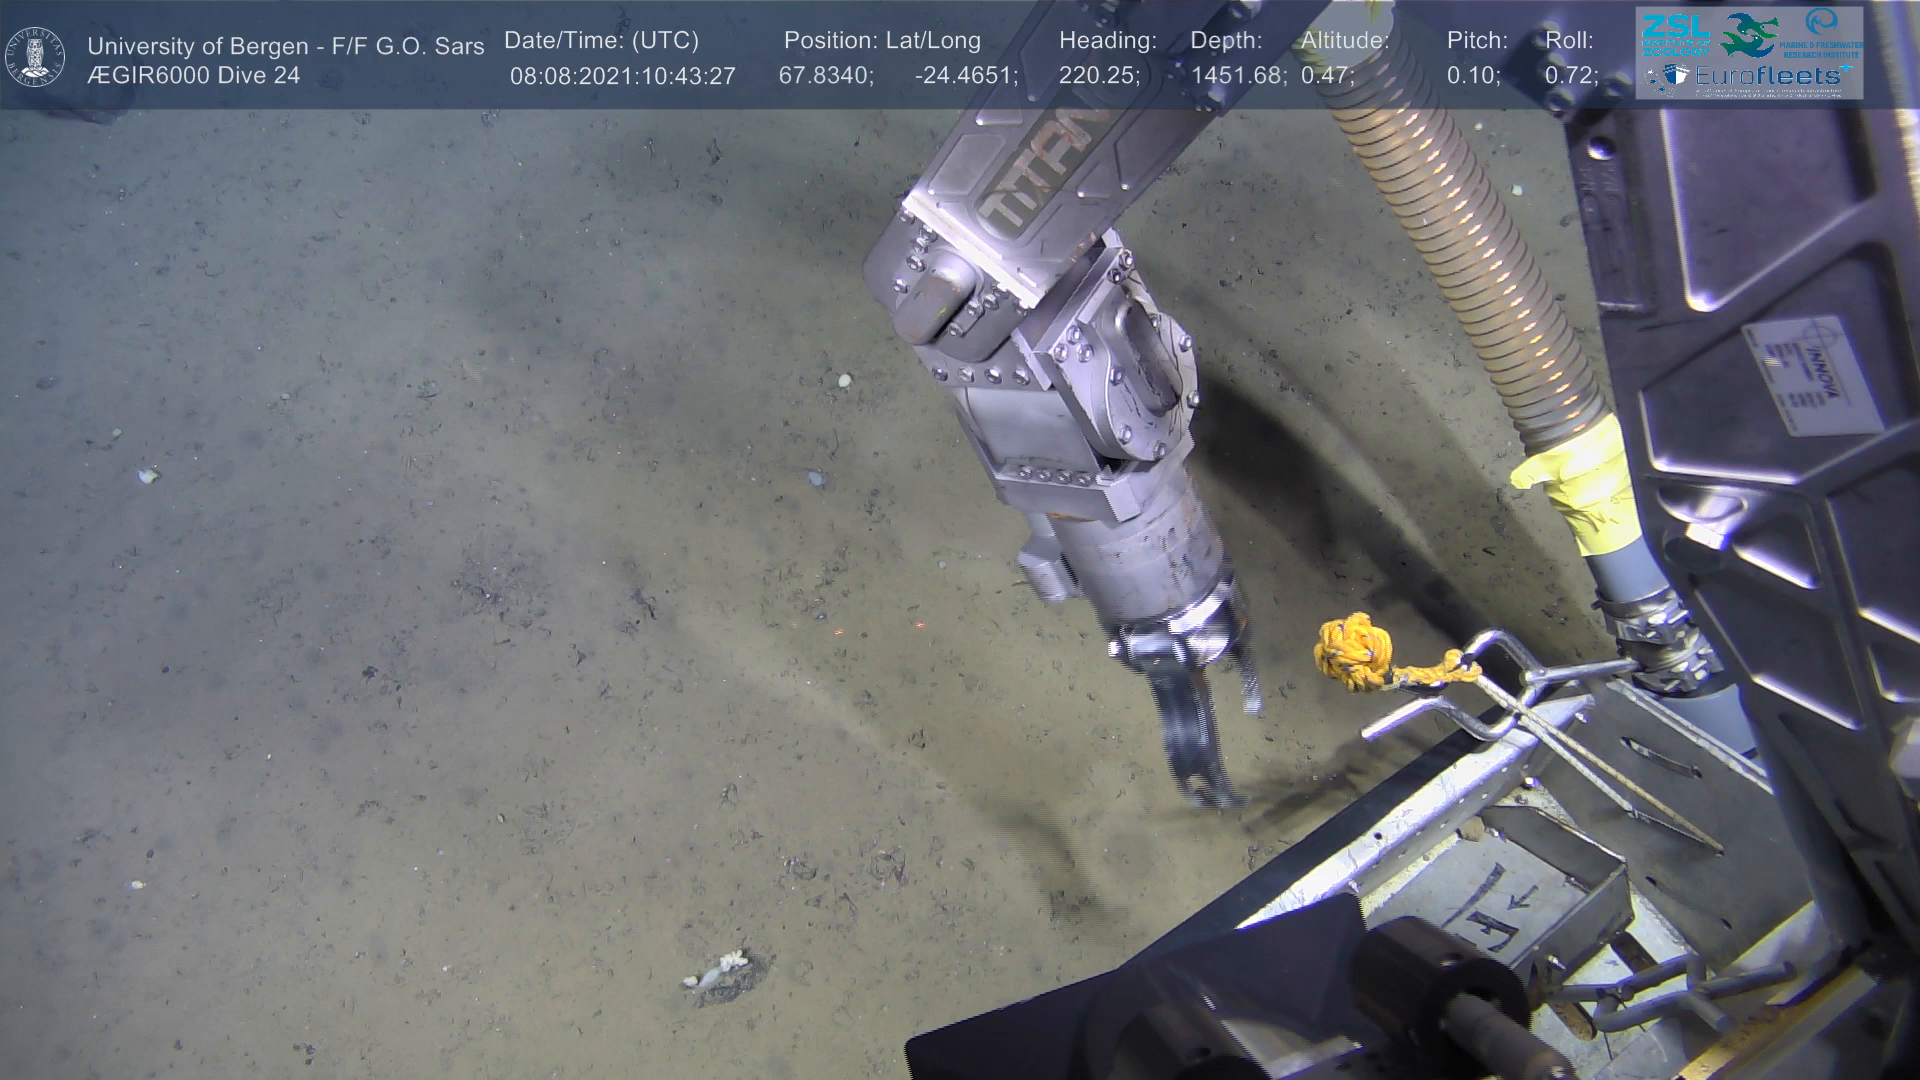The image size is (1920, 1080).
Task: Click the Date/Time (UTC) label
Action: click(x=601, y=41)
